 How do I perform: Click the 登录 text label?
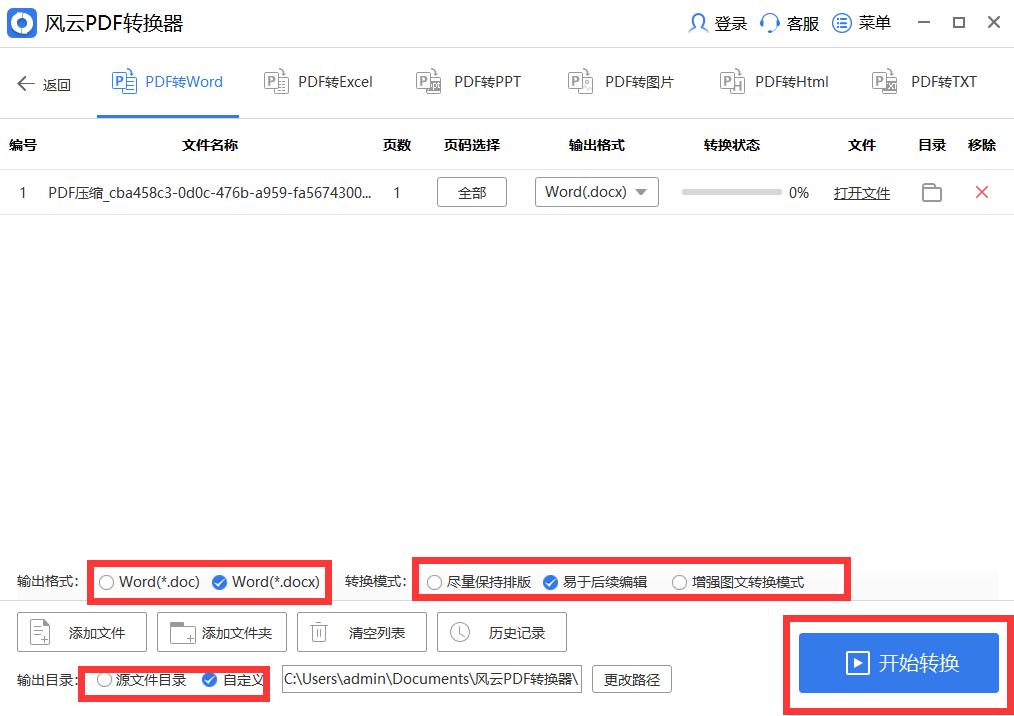tap(731, 24)
